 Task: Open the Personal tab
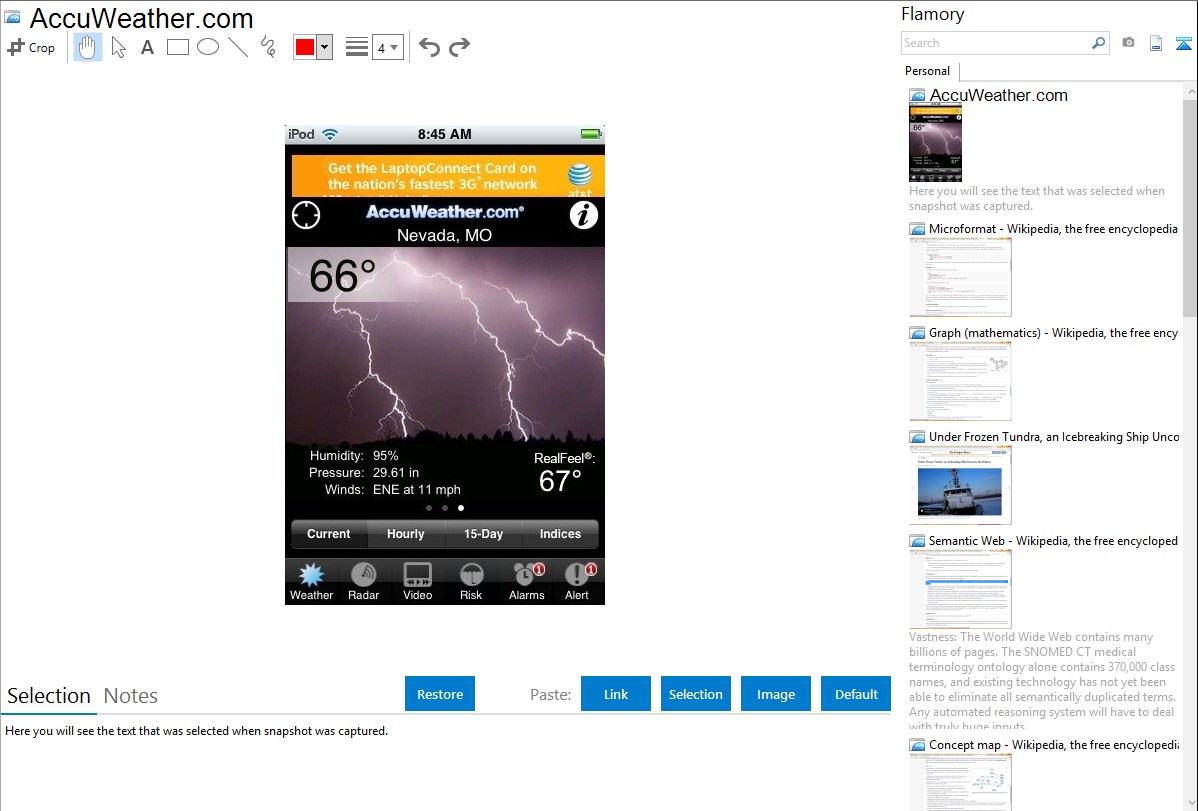[x=927, y=71]
